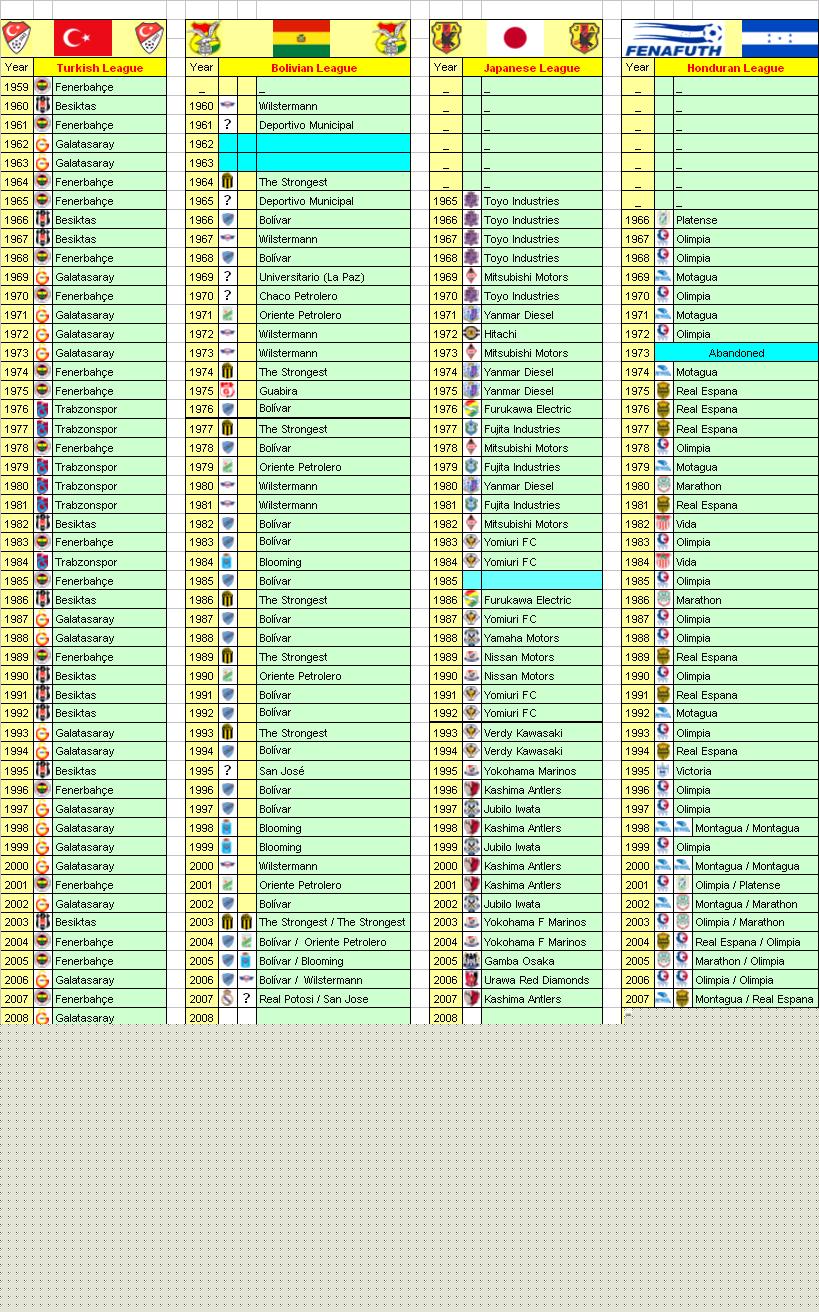819x1312 pixels.
Task: Click the Trabzonspor crest in the 1976 row
Action: click(x=43, y=409)
